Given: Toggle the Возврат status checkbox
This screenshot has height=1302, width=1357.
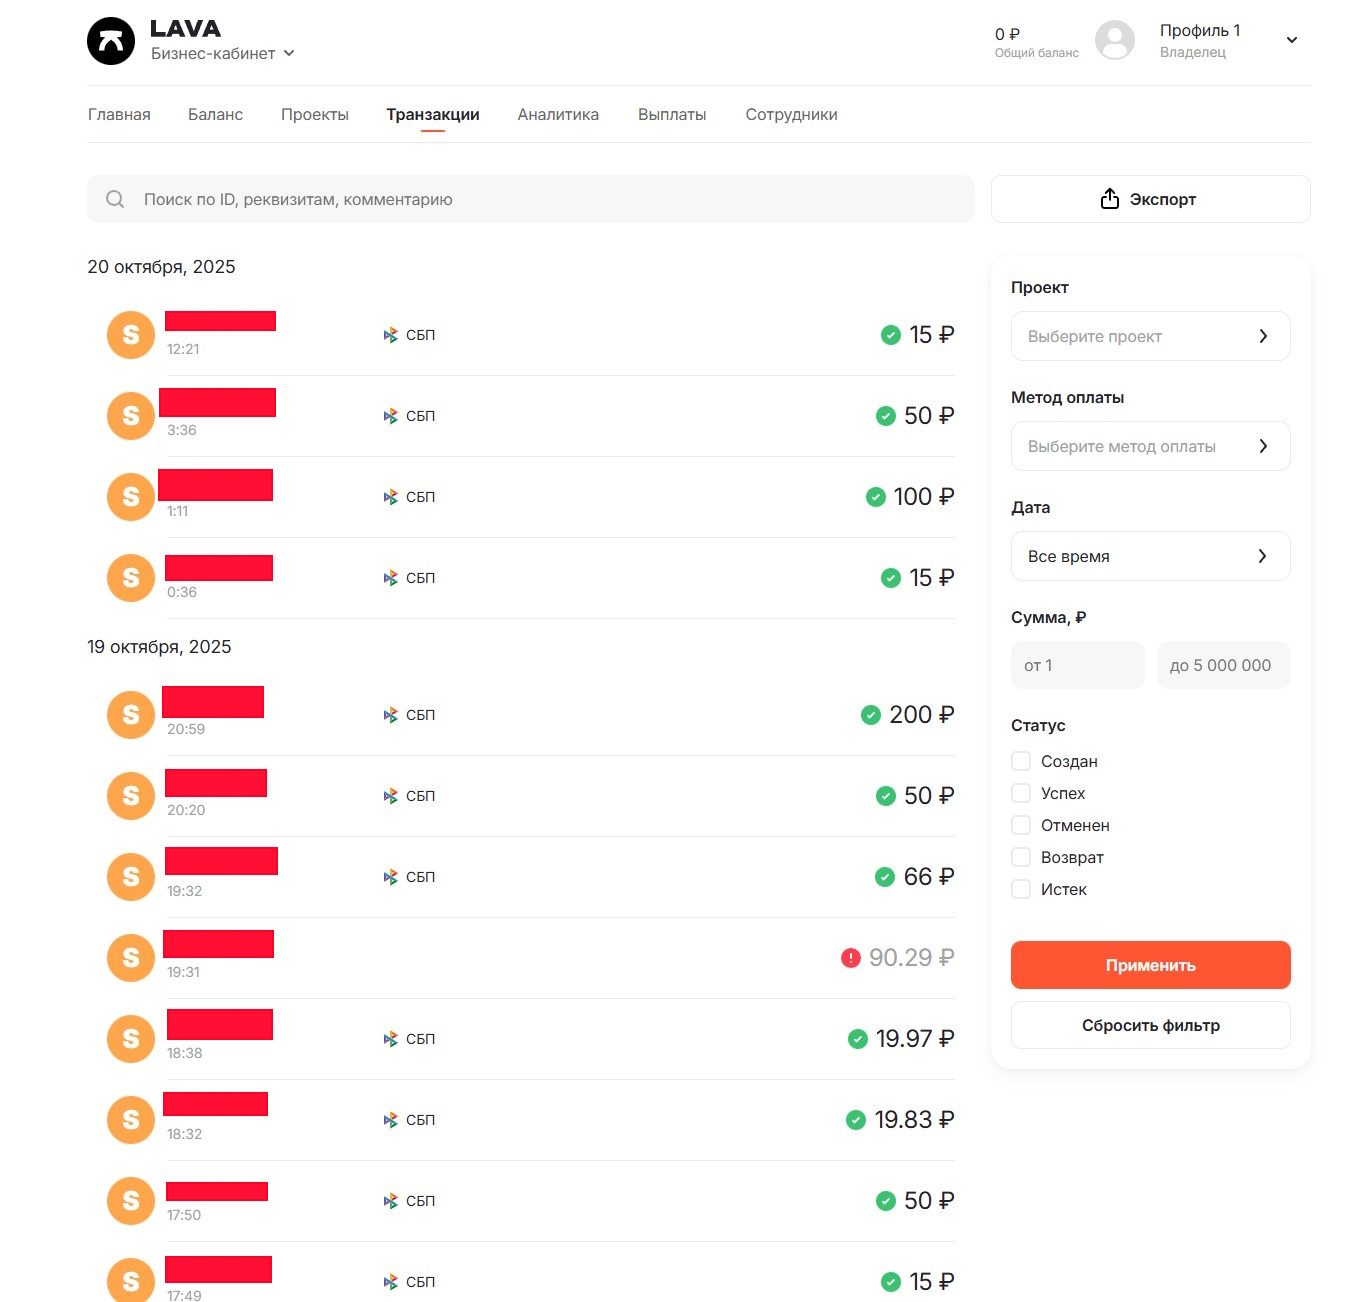Looking at the screenshot, I should click(x=1021, y=858).
